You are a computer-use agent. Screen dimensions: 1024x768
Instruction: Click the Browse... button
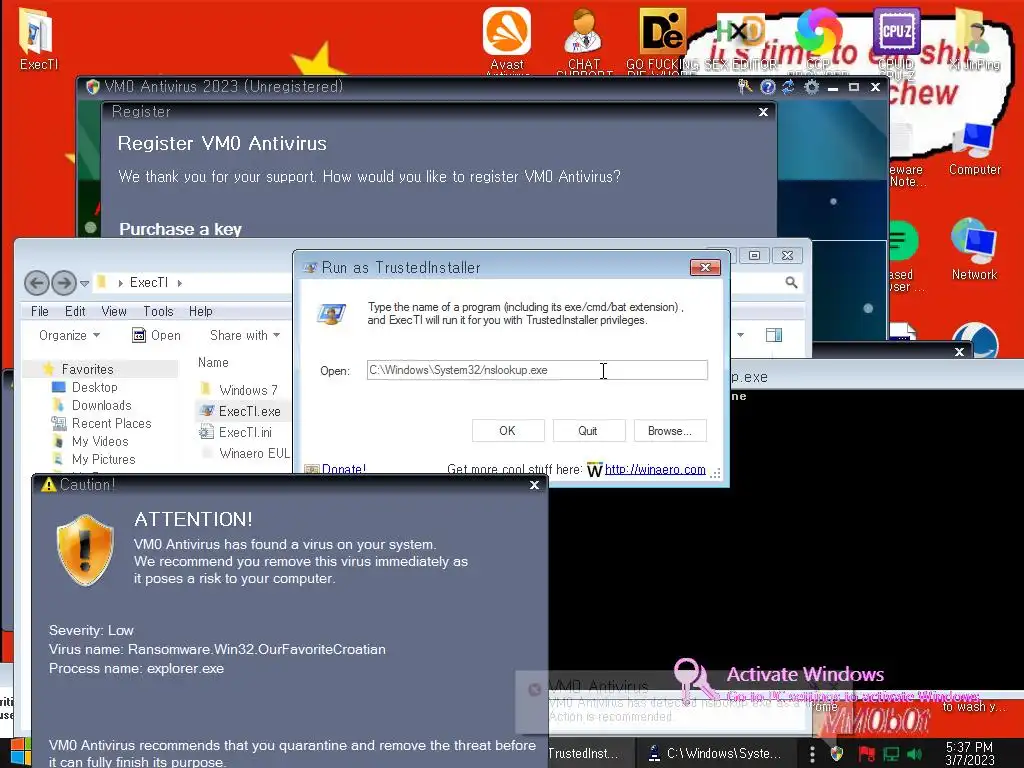670,431
